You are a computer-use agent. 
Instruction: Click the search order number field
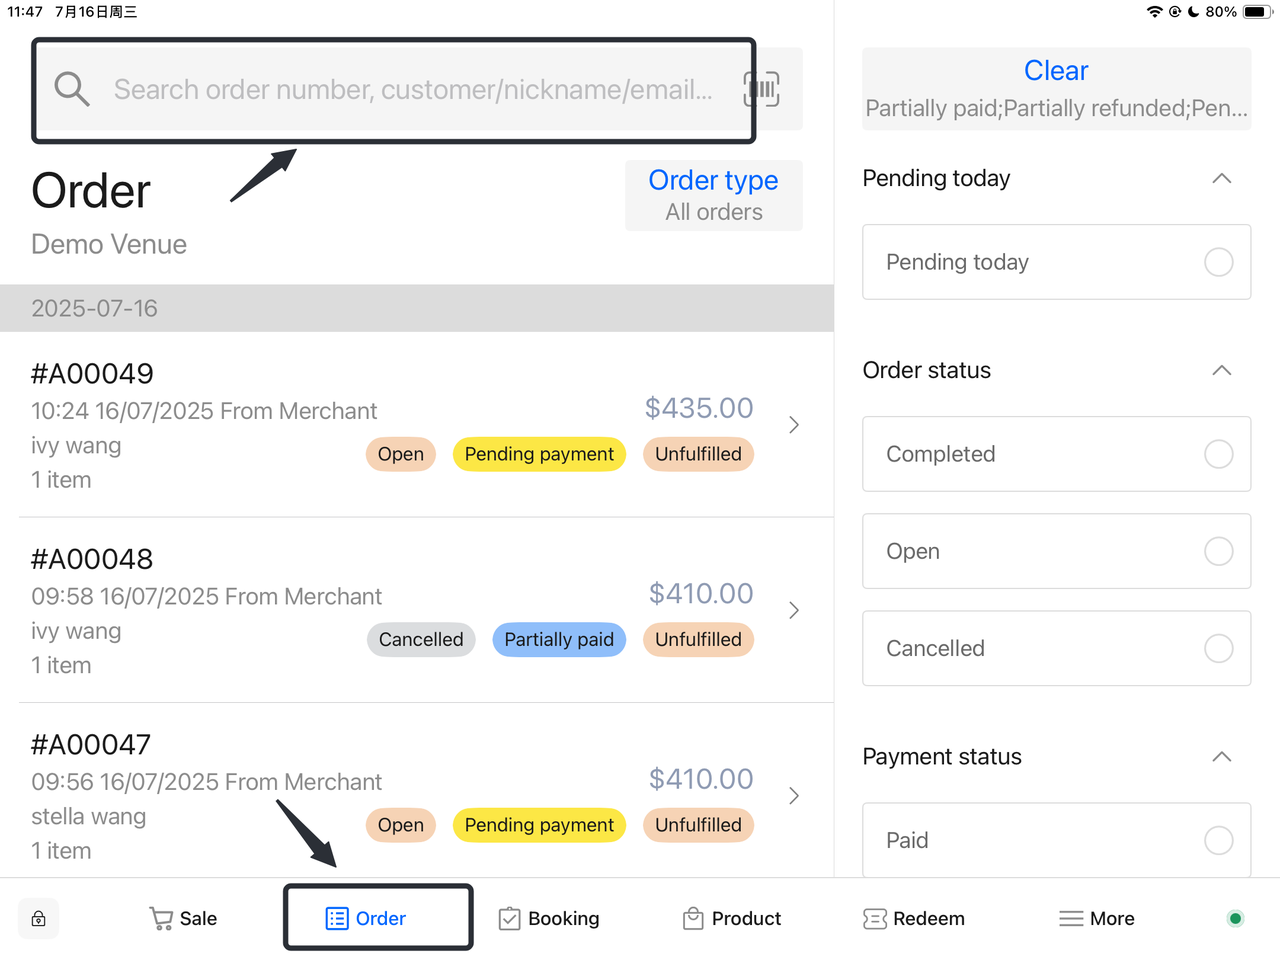pos(412,90)
